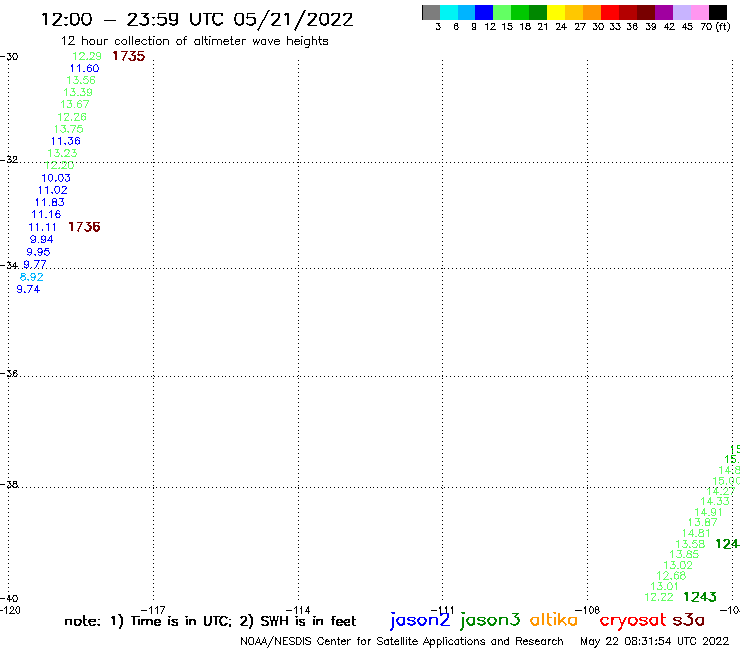Click the 1243 time stamp label
This screenshot has width=740, height=650.
(x=700, y=597)
